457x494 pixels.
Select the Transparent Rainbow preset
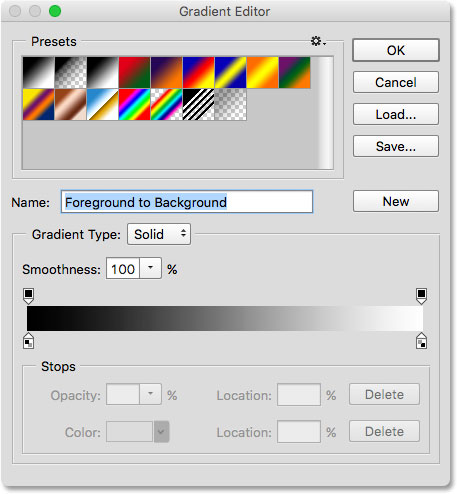click(x=167, y=104)
